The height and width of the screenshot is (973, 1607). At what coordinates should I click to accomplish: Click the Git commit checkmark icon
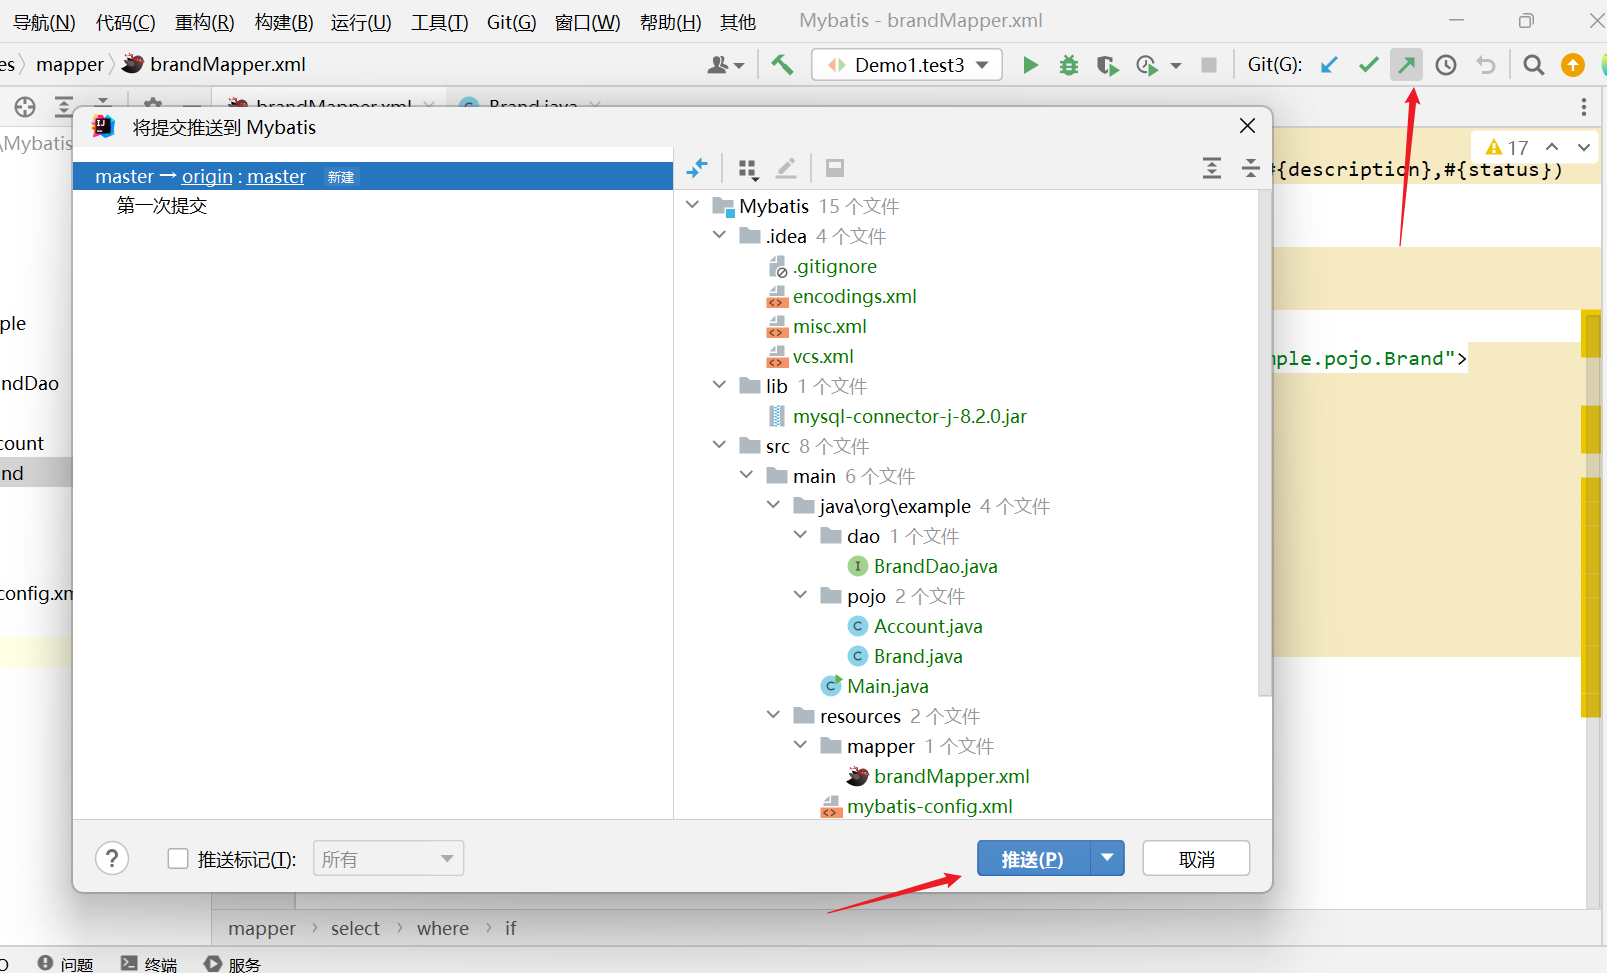pyautogui.click(x=1369, y=65)
